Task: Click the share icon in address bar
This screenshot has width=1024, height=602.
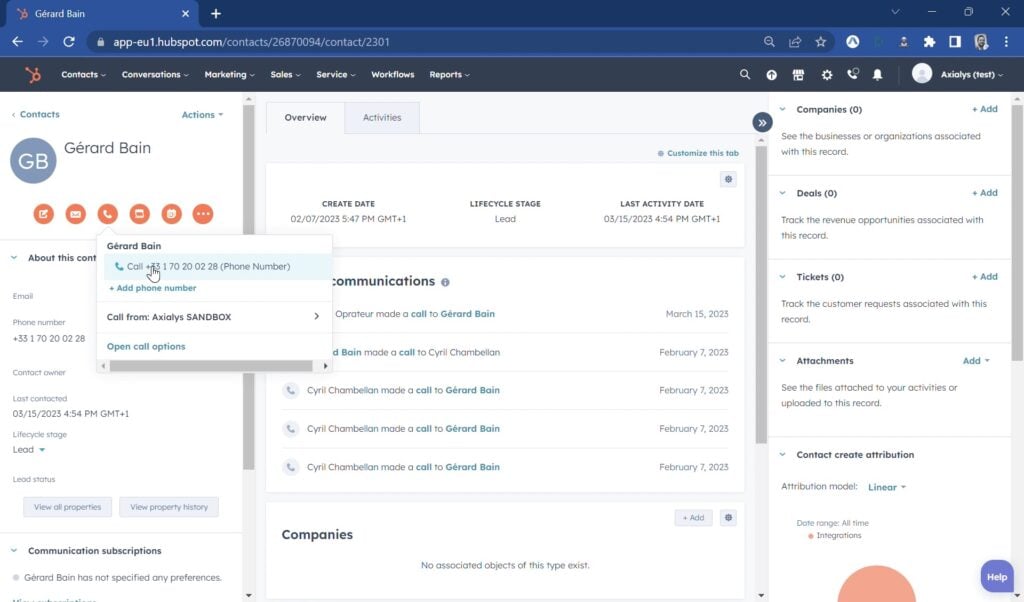Action: (x=795, y=42)
